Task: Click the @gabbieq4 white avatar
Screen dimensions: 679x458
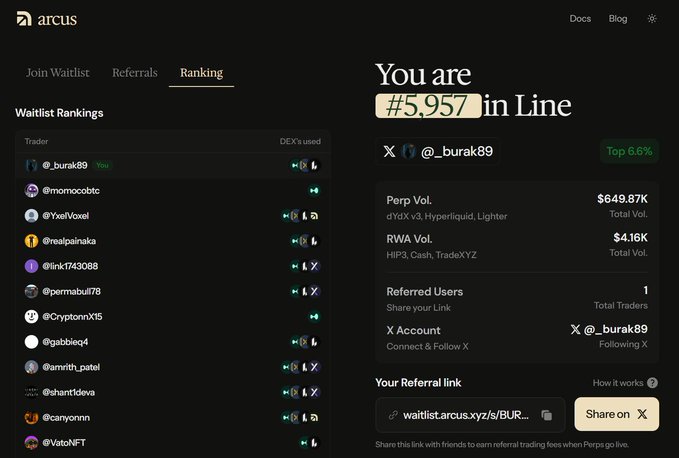Action: (31, 342)
